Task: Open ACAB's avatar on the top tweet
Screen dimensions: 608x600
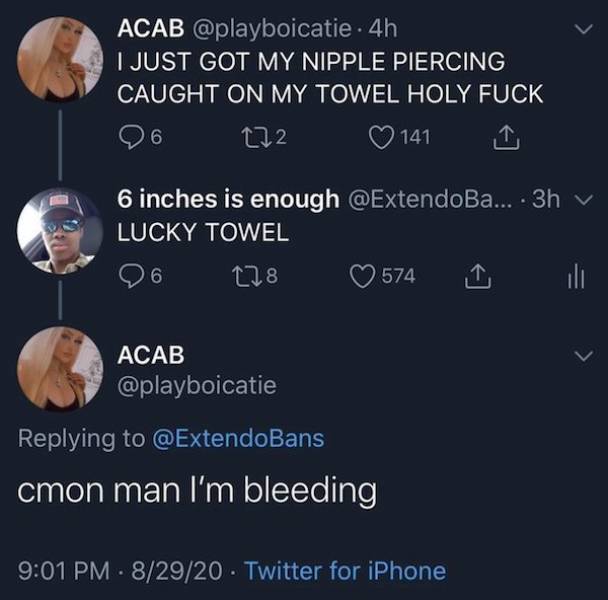Action: click(59, 60)
